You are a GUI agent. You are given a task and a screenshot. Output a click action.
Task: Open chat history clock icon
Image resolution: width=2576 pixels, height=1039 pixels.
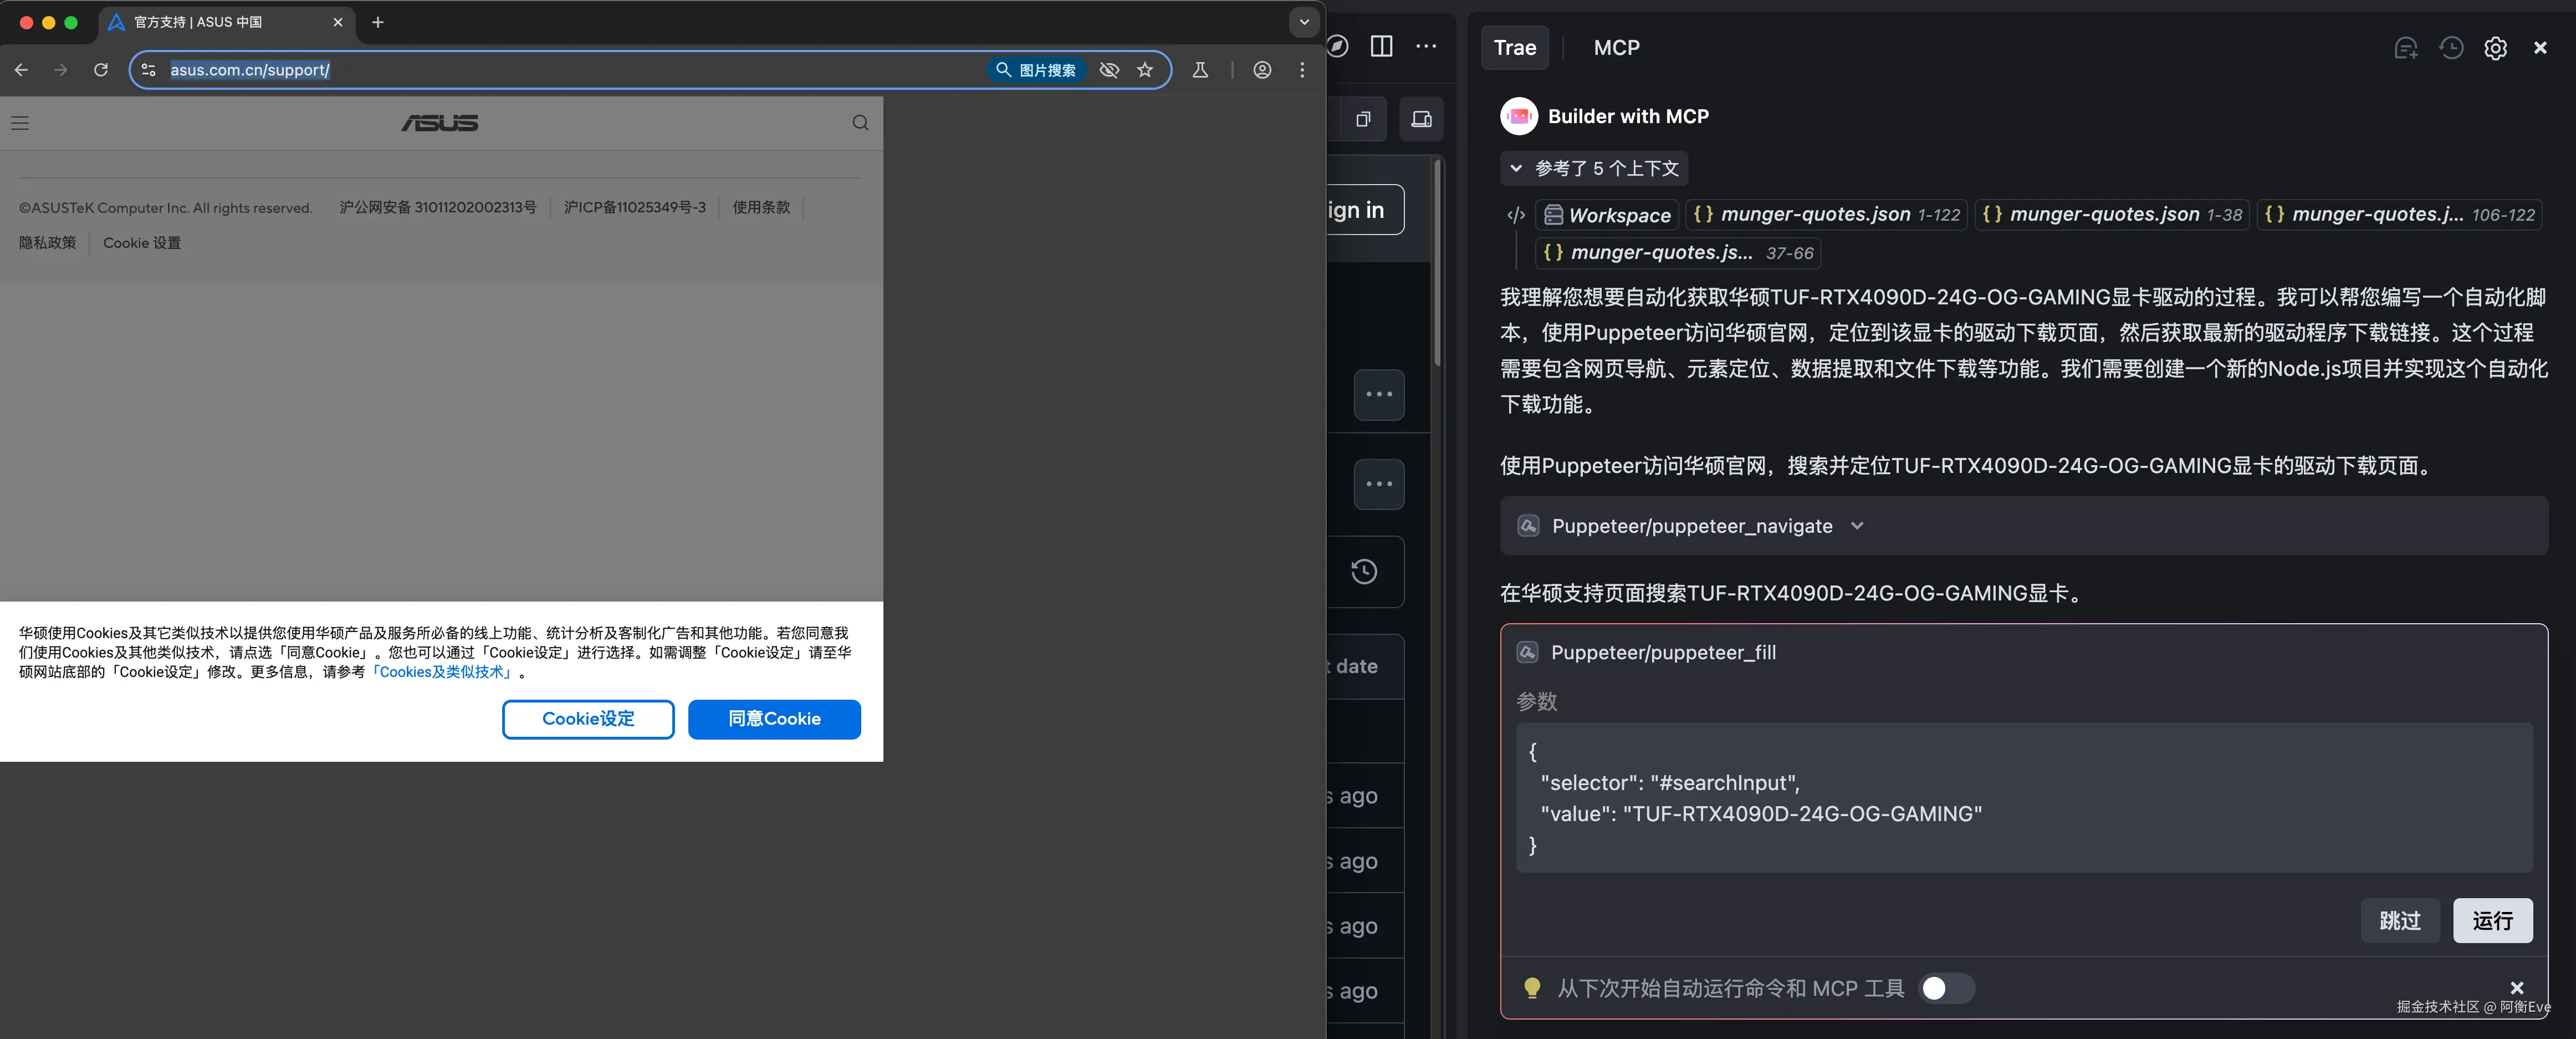(x=2451, y=48)
